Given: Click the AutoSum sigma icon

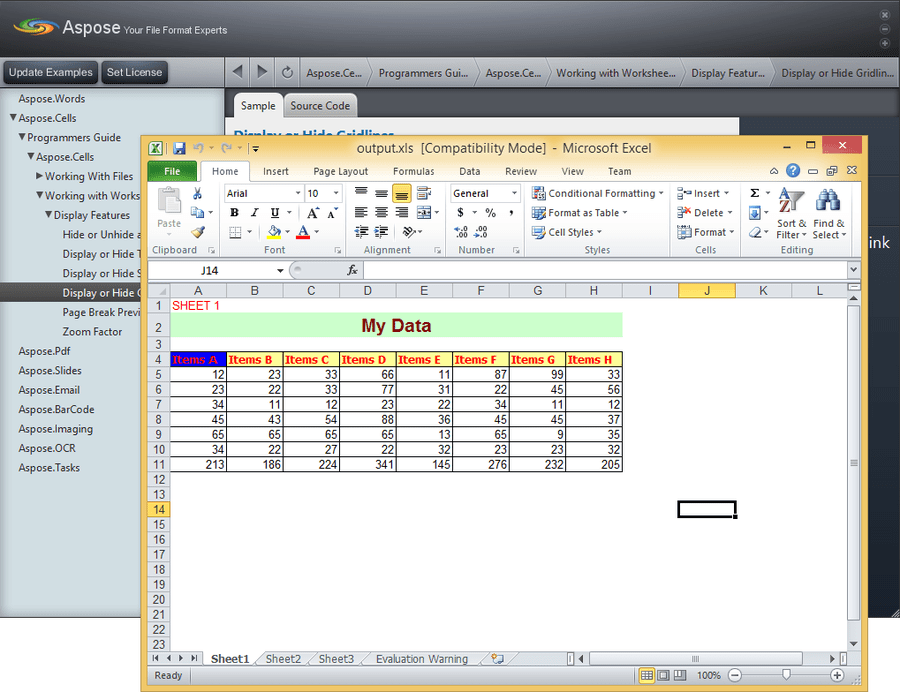Looking at the screenshot, I should [755, 193].
